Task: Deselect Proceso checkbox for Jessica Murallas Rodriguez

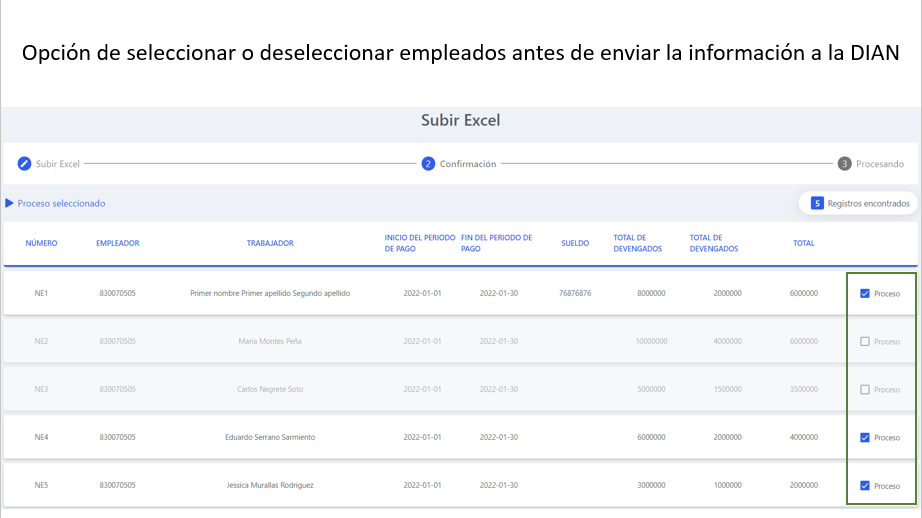Action: click(x=864, y=486)
